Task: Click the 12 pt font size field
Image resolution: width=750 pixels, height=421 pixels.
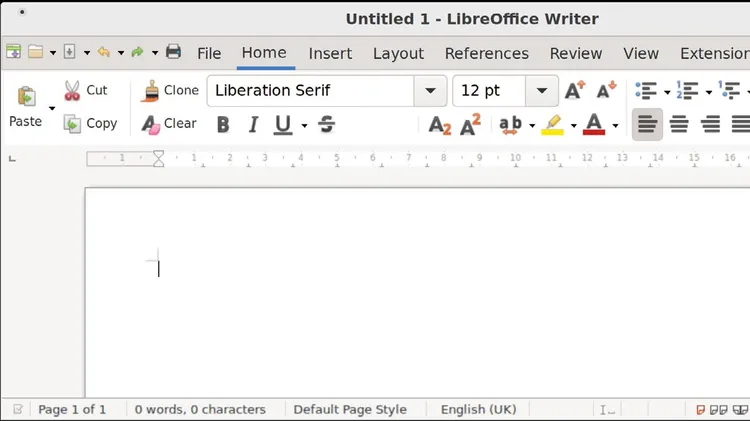Action: point(489,90)
